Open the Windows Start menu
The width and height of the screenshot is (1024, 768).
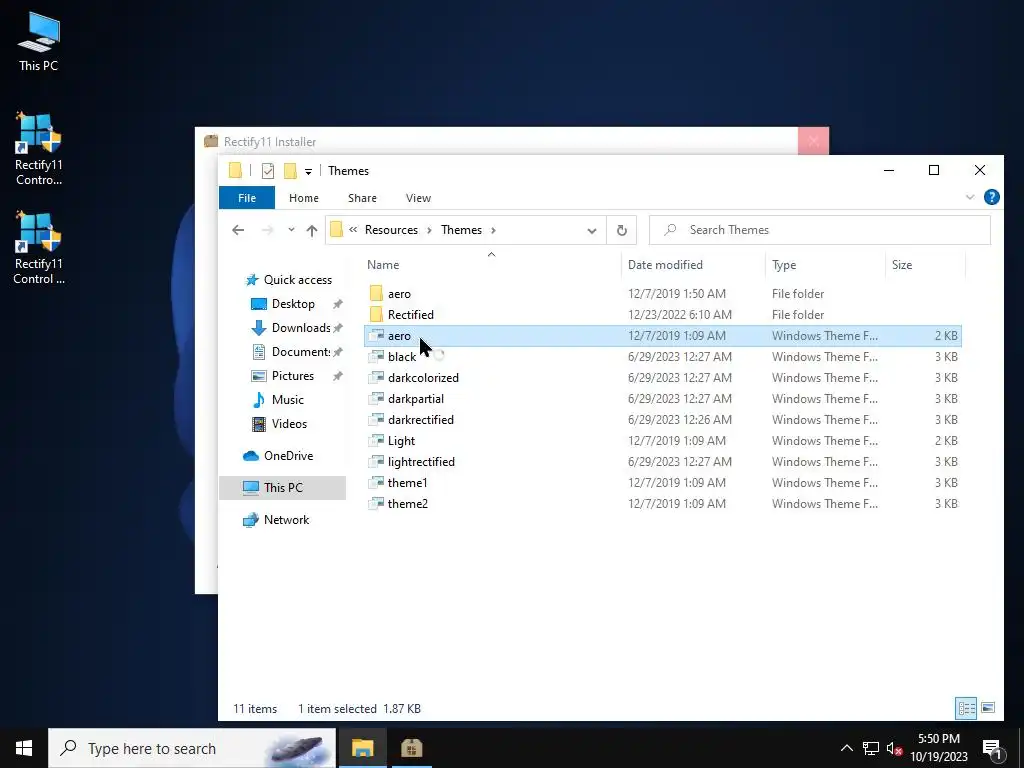coord(24,748)
